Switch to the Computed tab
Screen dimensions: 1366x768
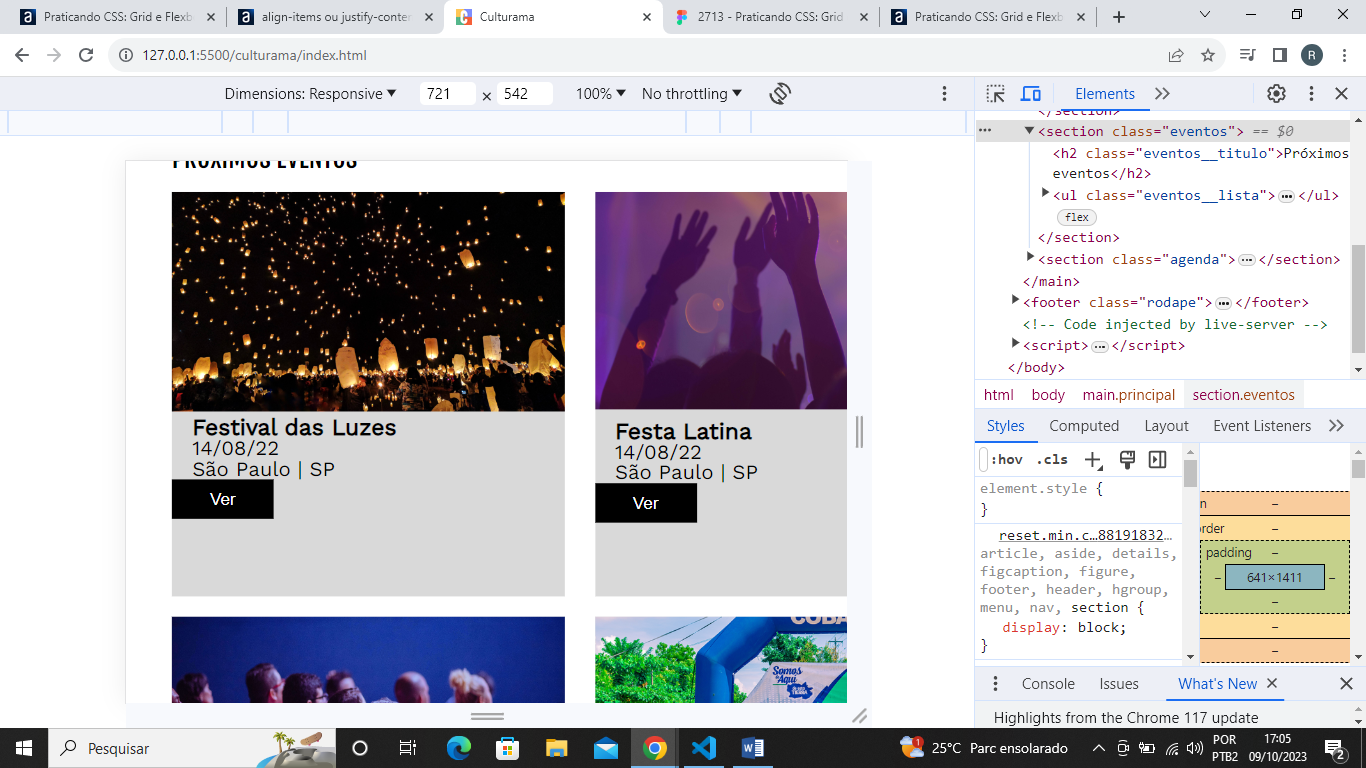pos(1084,426)
